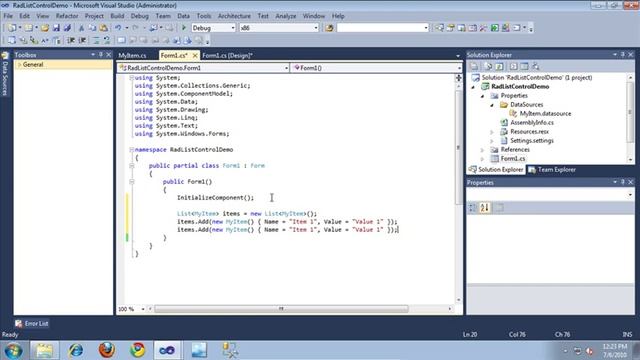640x360 pixels.
Task: Switch Properties panel to categorized view
Action: tap(473, 208)
